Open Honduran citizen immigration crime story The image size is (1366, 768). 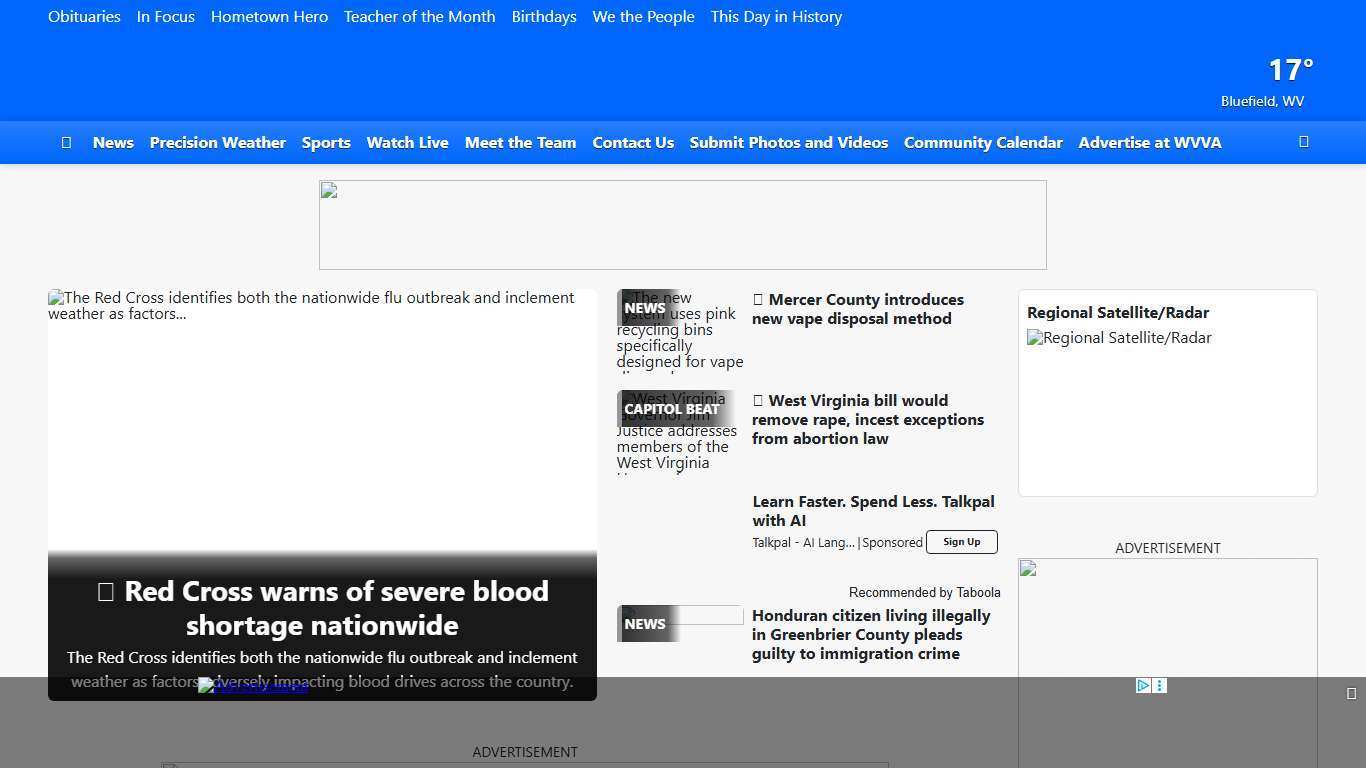pos(870,634)
